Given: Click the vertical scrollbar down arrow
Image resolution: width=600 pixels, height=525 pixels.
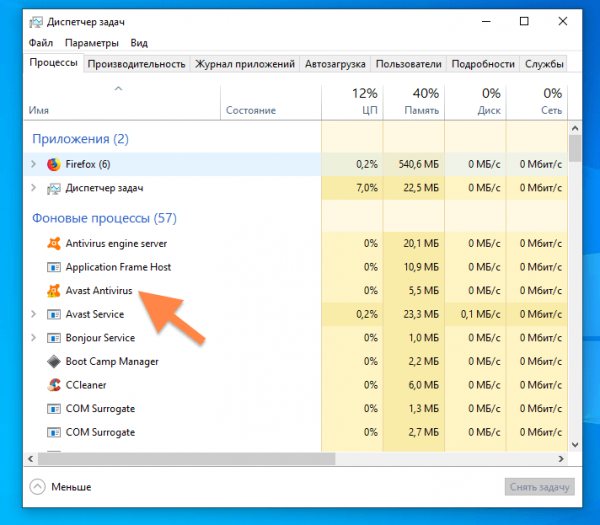Looking at the screenshot, I should point(575,445).
